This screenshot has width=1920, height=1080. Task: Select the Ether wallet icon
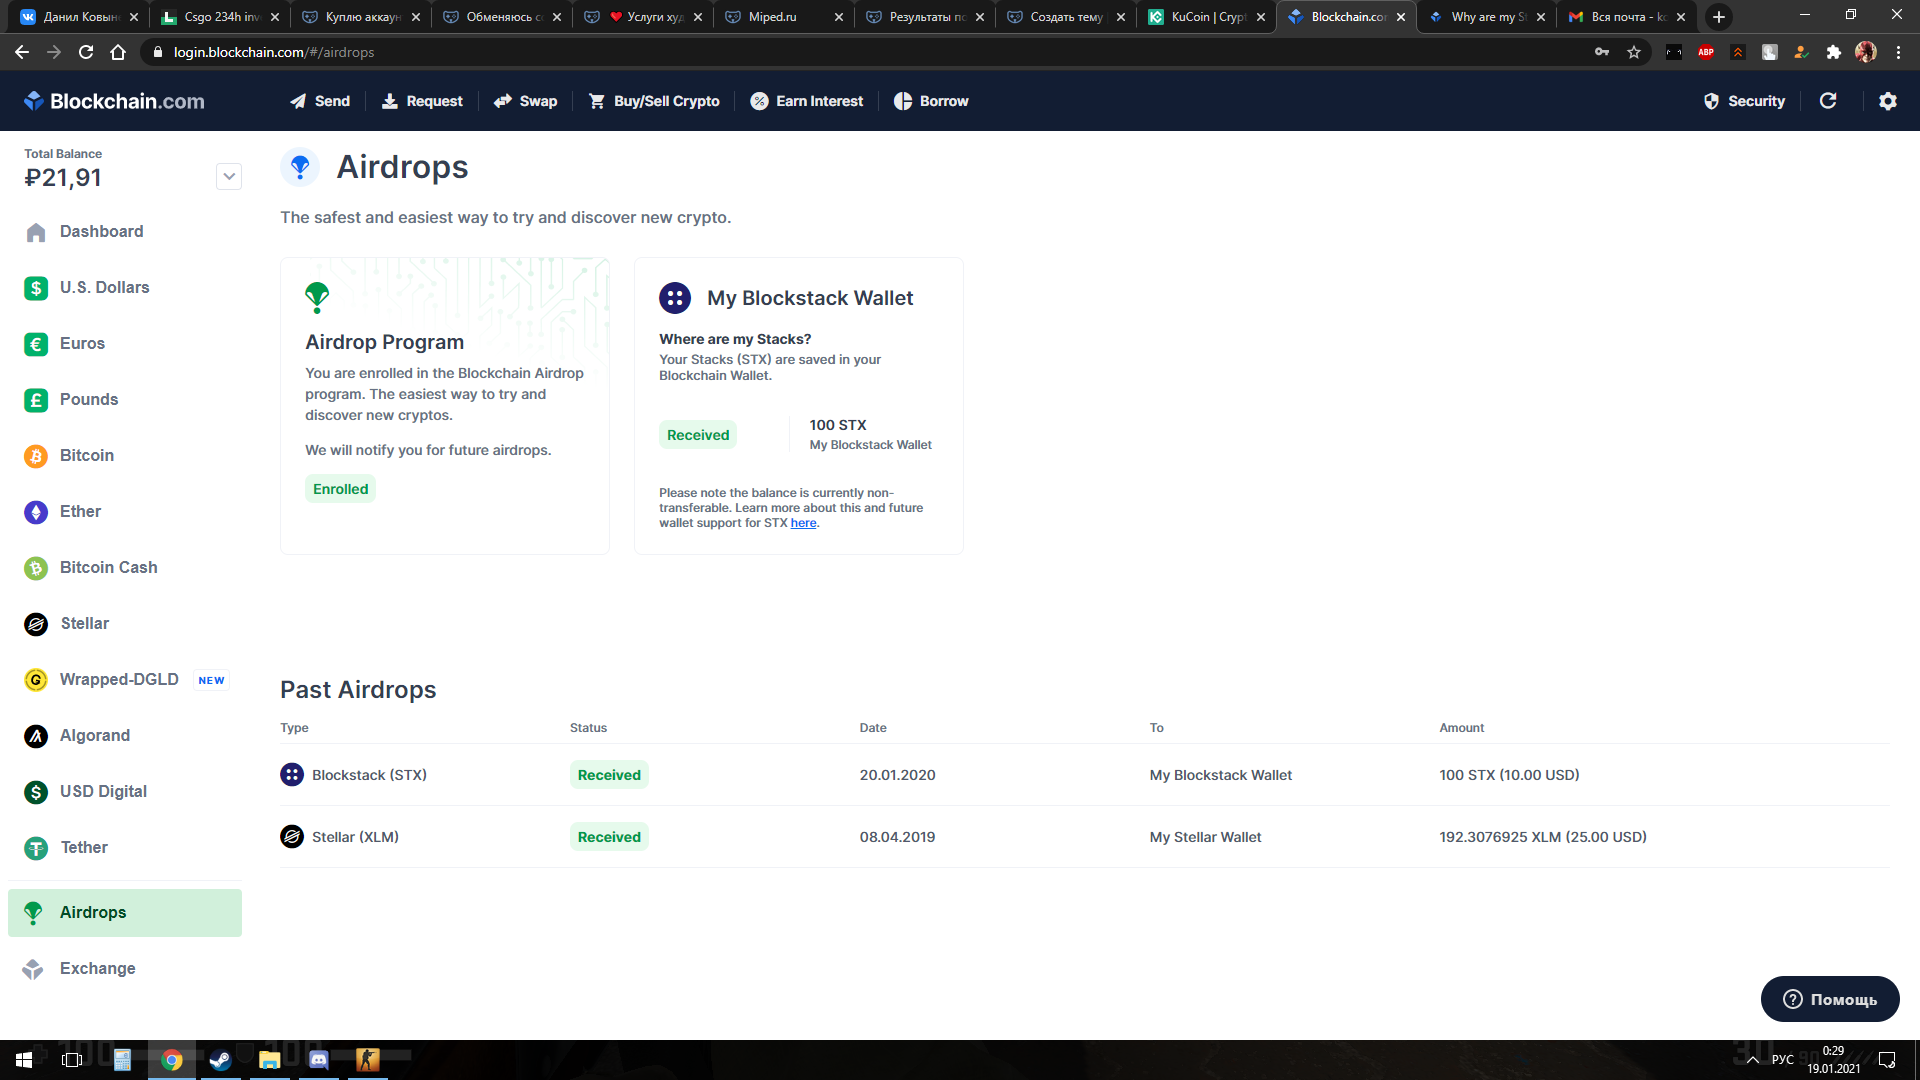pyautogui.click(x=36, y=512)
